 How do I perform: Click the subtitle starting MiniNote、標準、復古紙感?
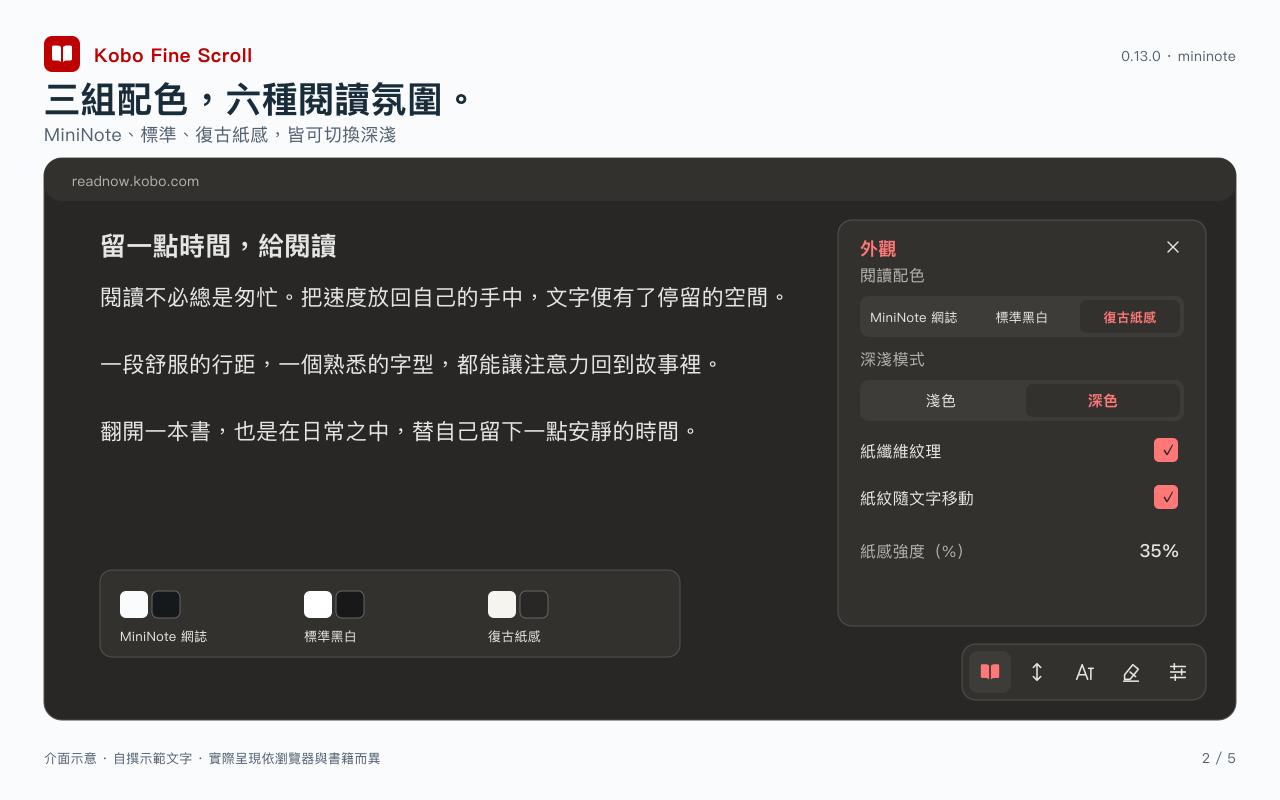point(220,134)
